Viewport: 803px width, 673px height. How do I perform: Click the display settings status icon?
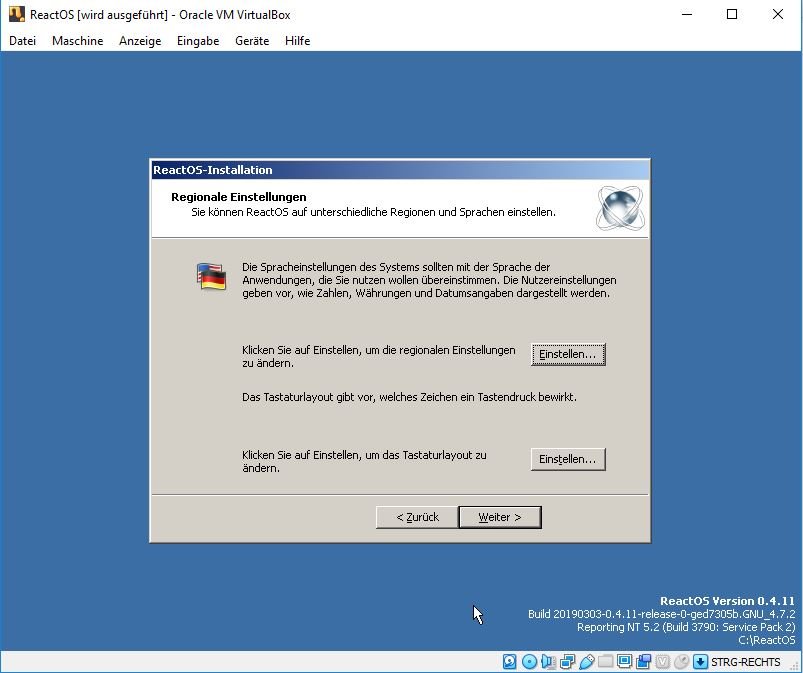pos(624,661)
